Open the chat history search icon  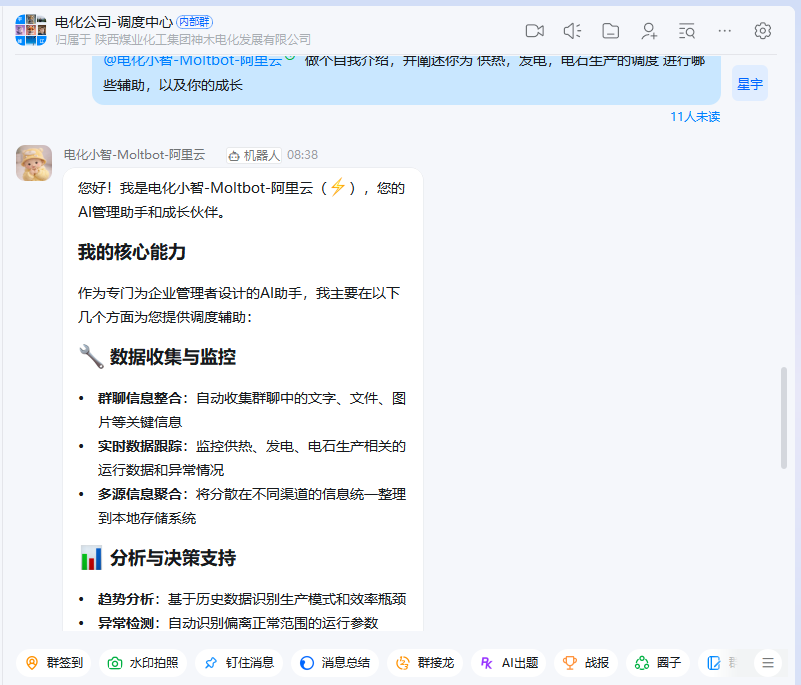coord(687,31)
